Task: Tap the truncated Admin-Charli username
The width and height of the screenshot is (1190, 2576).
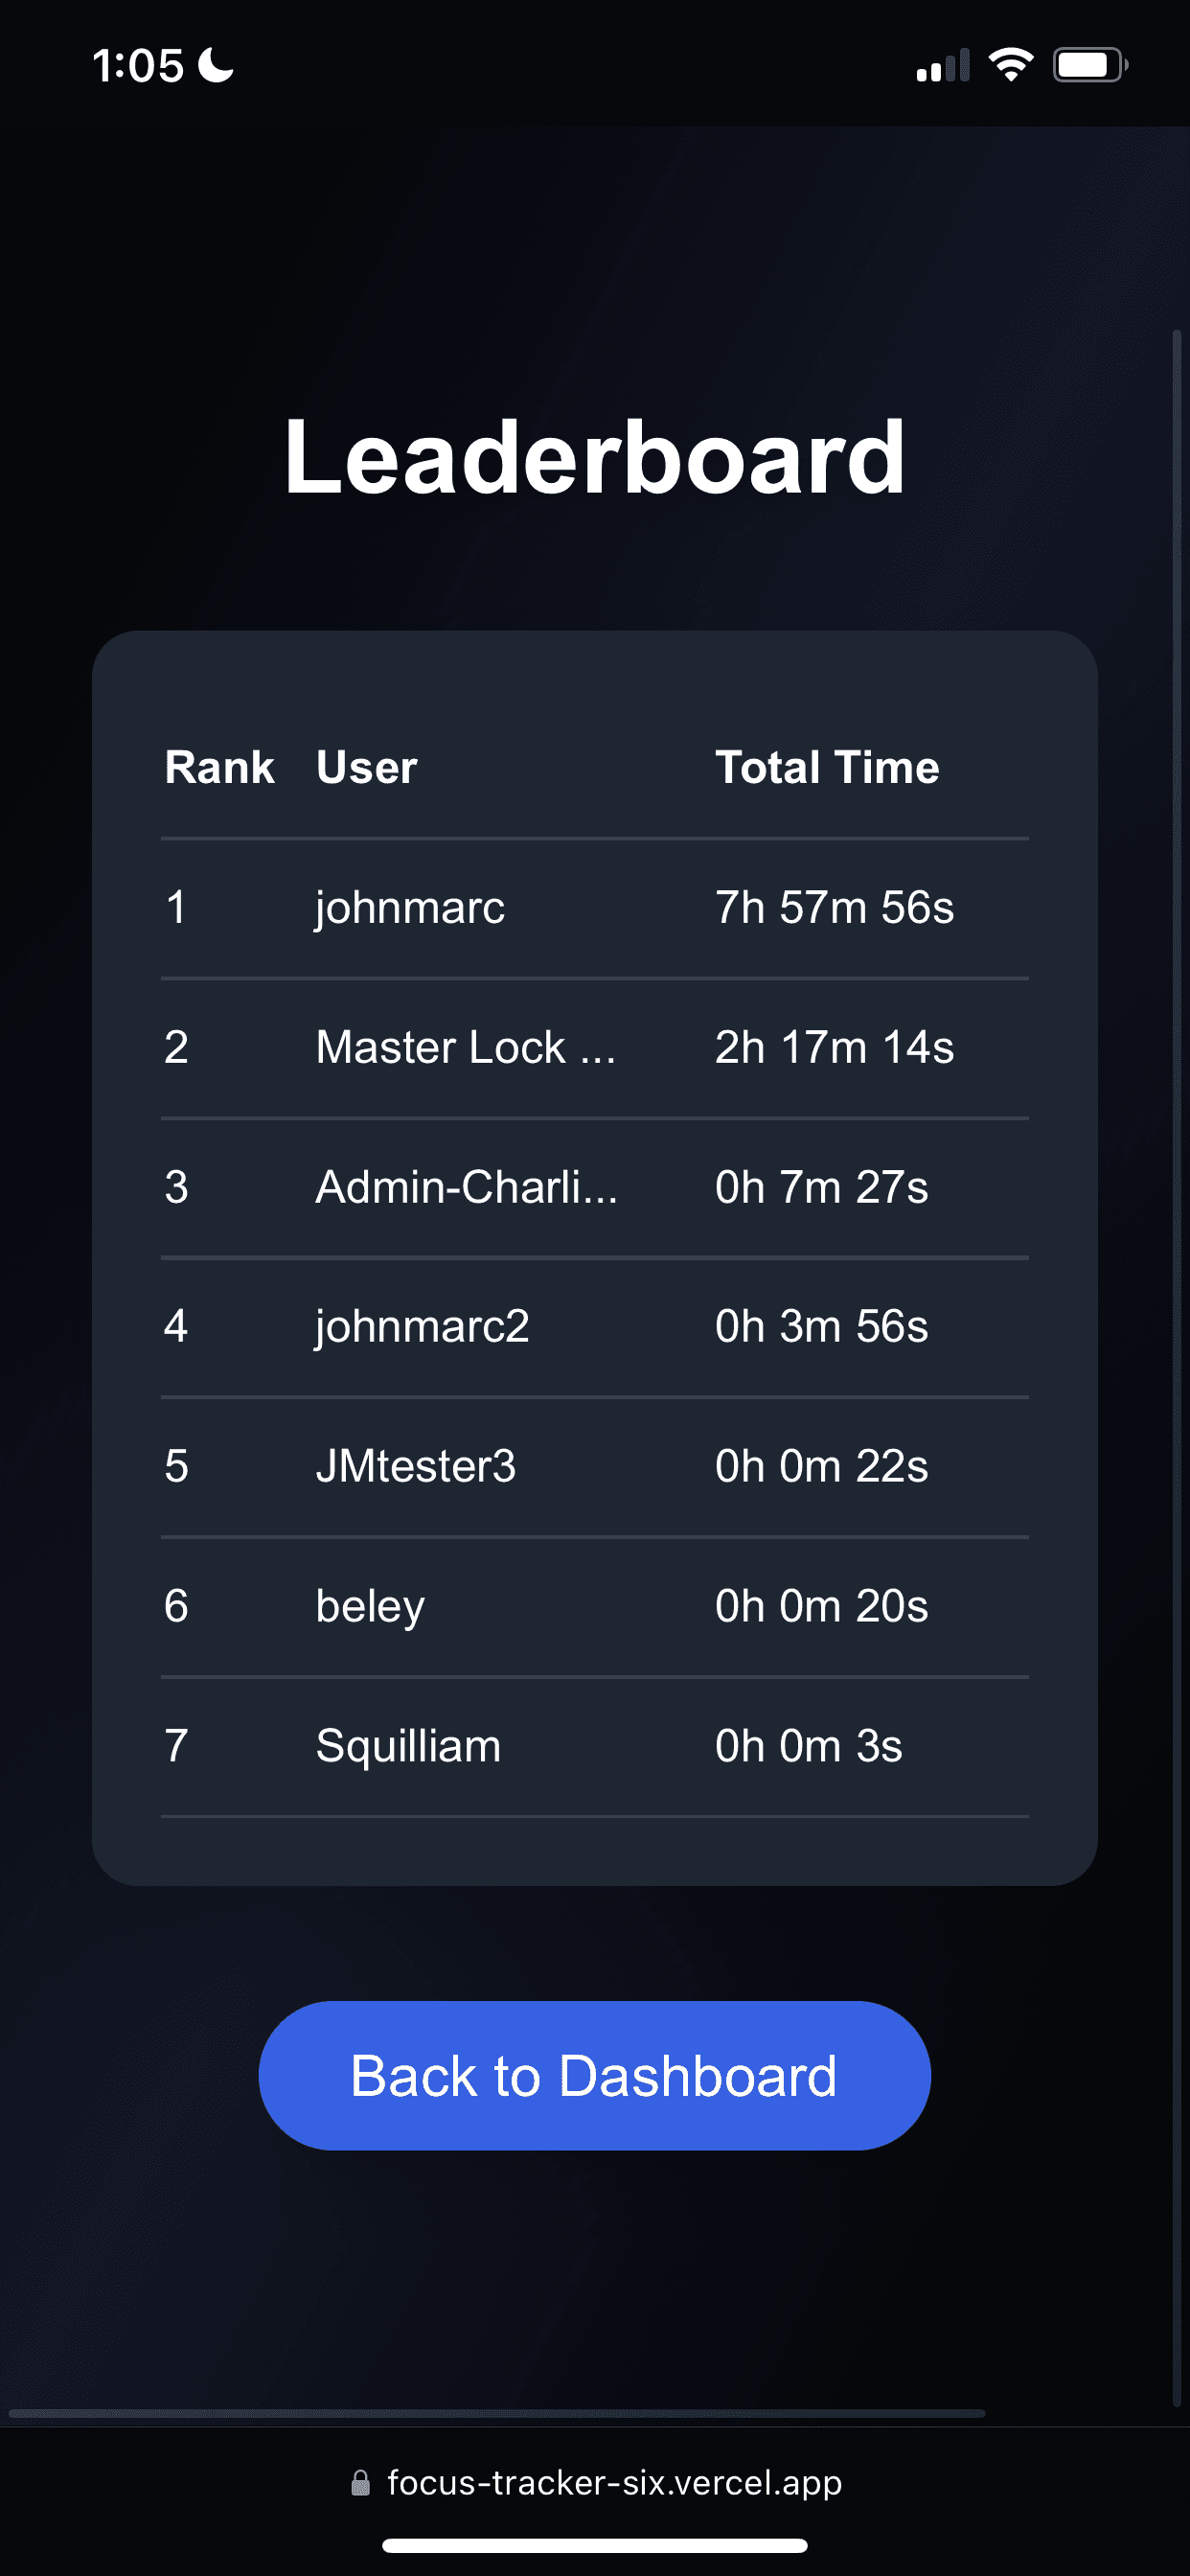Action: 466,1187
